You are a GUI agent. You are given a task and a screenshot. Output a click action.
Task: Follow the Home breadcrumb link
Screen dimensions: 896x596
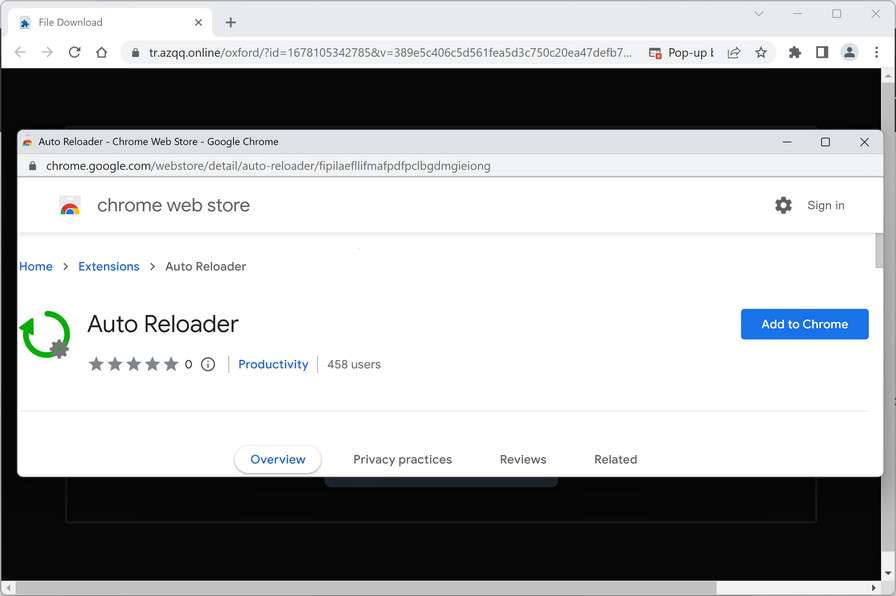36,266
